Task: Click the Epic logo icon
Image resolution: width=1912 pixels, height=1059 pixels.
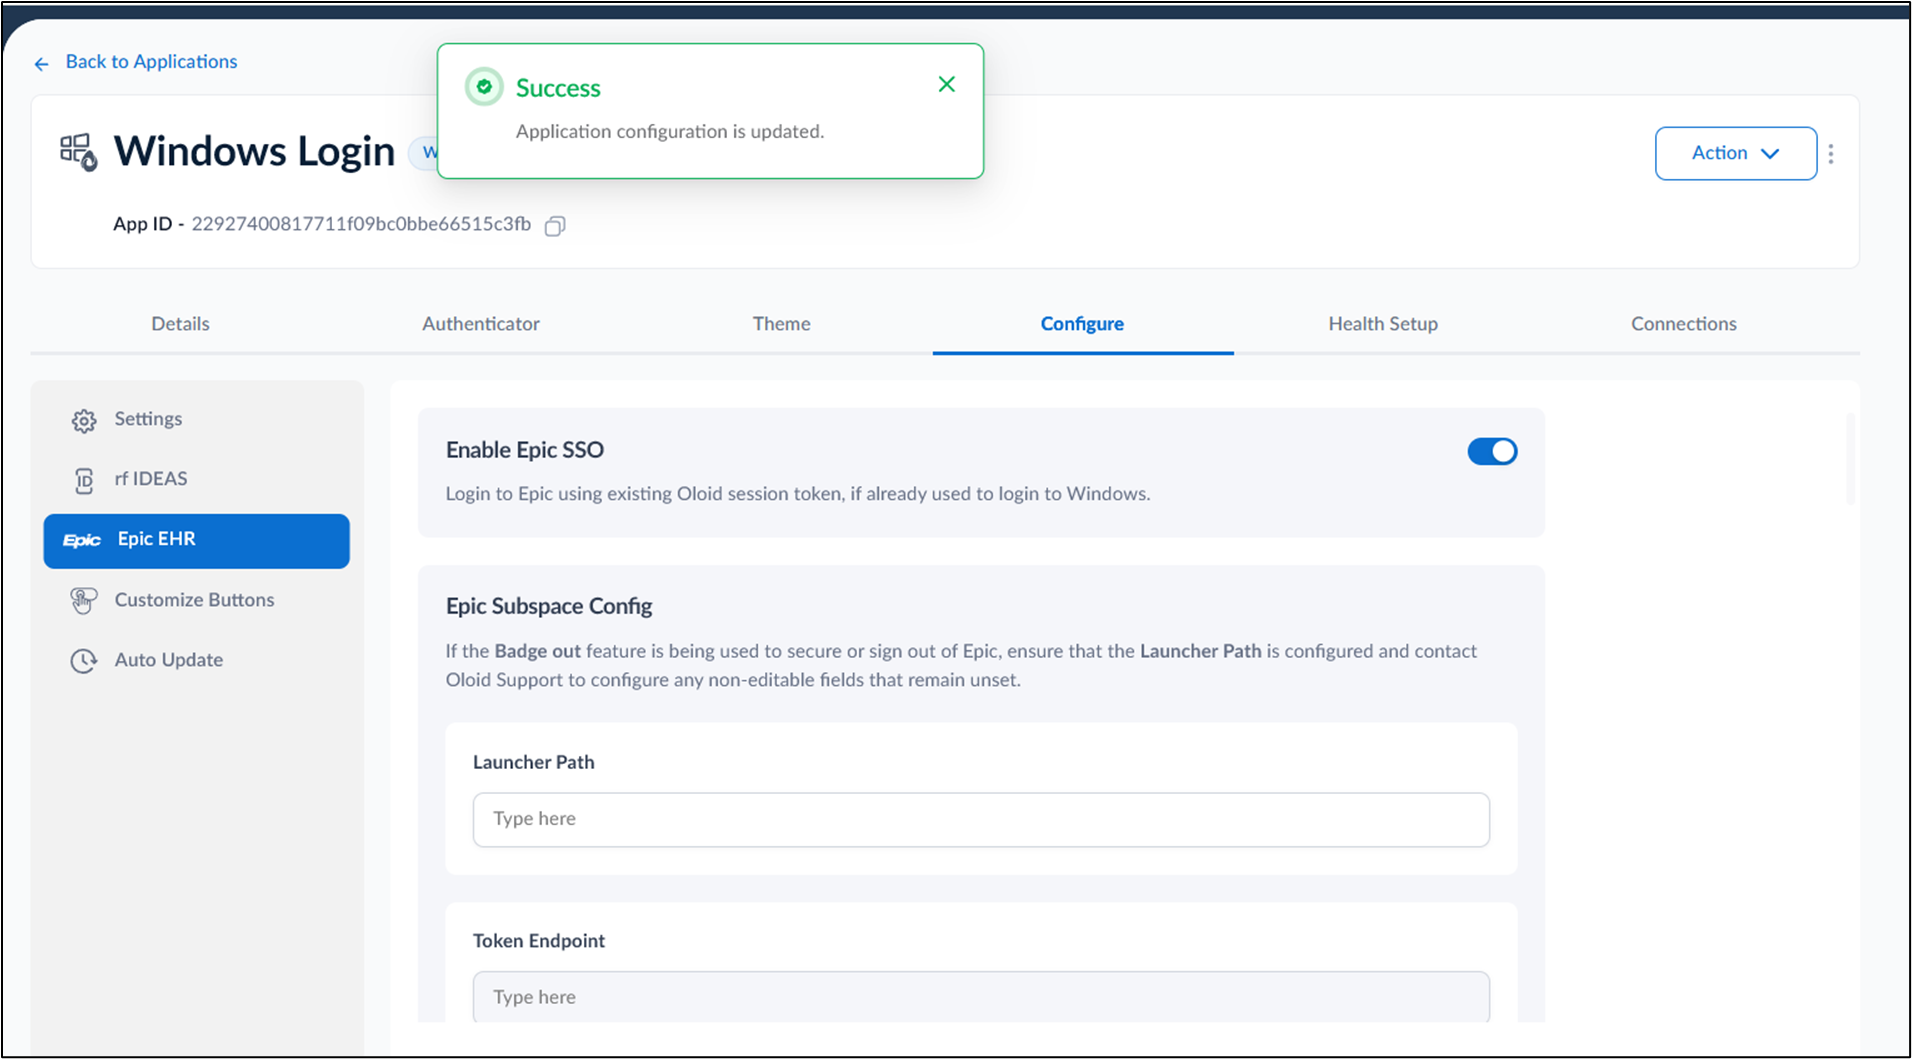Action: [x=82, y=540]
